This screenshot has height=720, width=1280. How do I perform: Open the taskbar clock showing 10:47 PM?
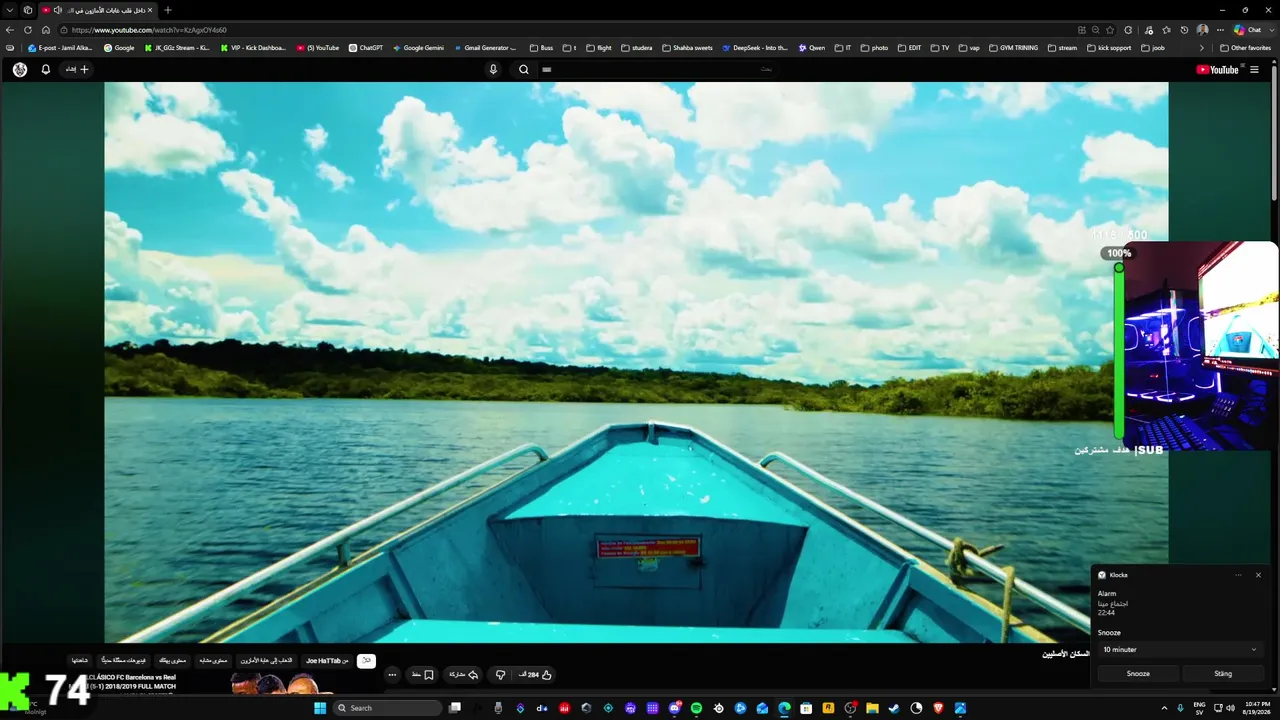click(1257, 708)
